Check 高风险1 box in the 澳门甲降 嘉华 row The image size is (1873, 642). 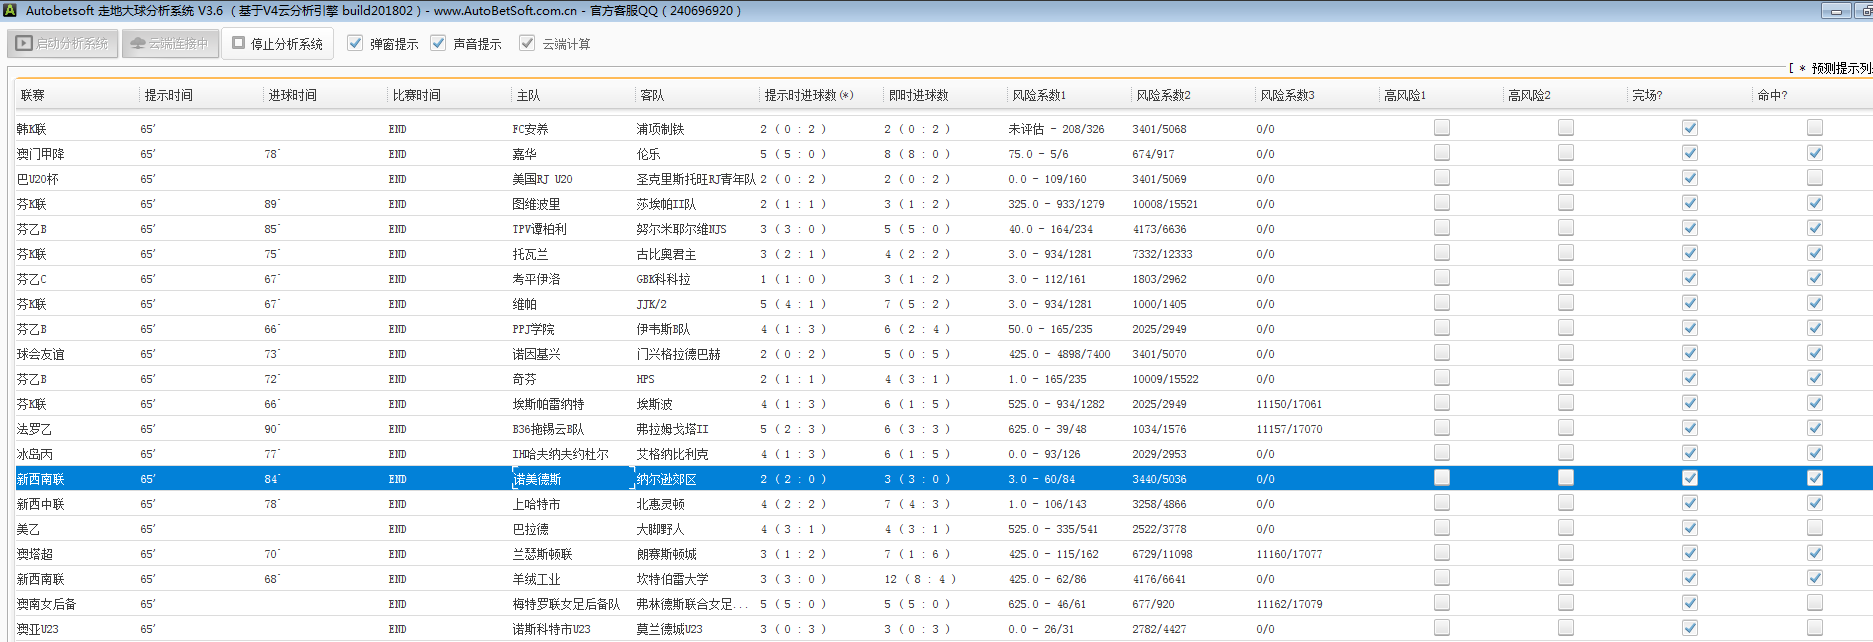click(x=1441, y=153)
